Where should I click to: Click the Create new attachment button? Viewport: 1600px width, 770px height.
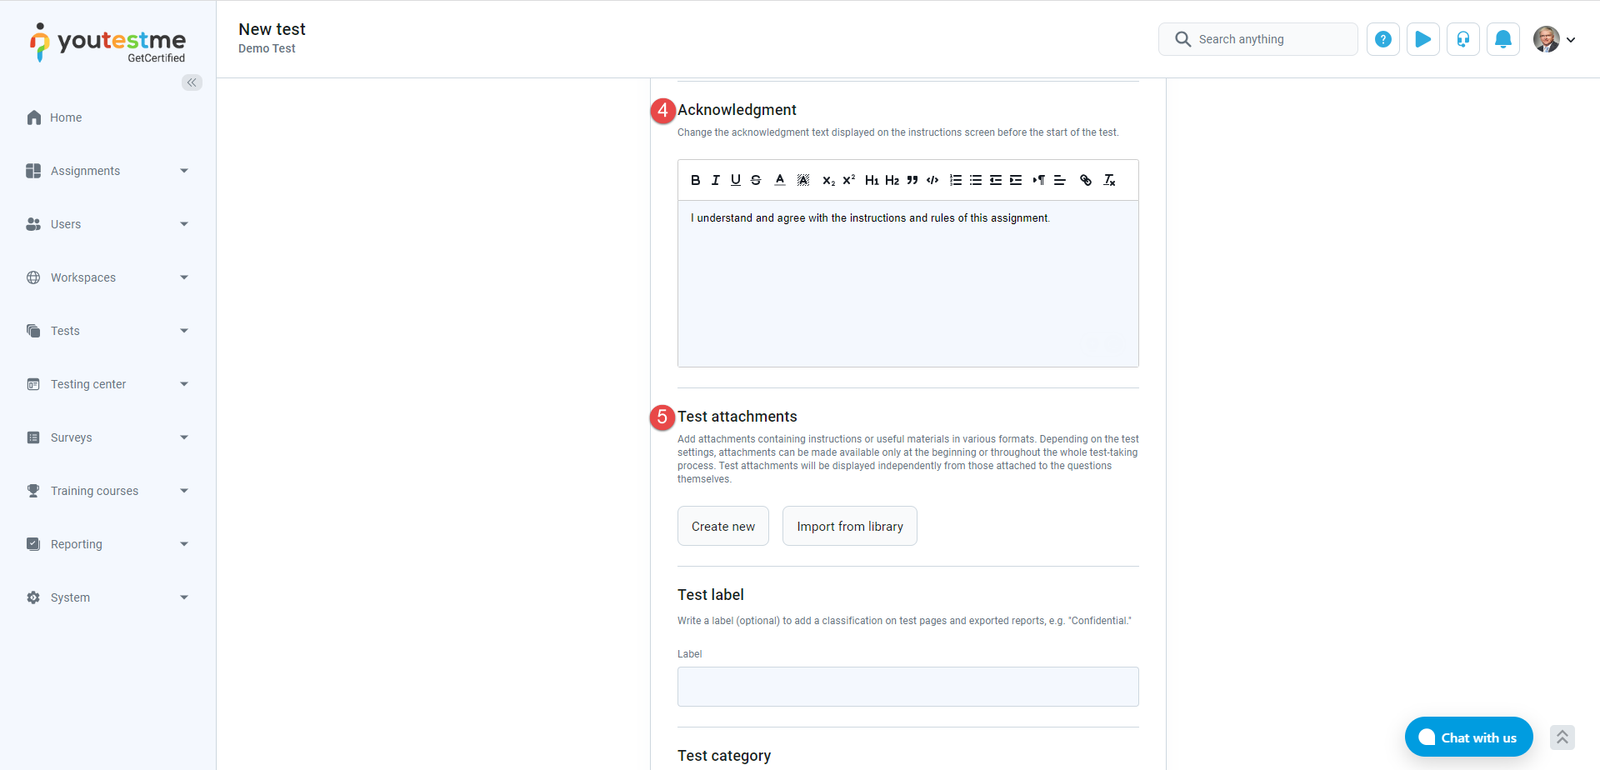pyautogui.click(x=723, y=526)
